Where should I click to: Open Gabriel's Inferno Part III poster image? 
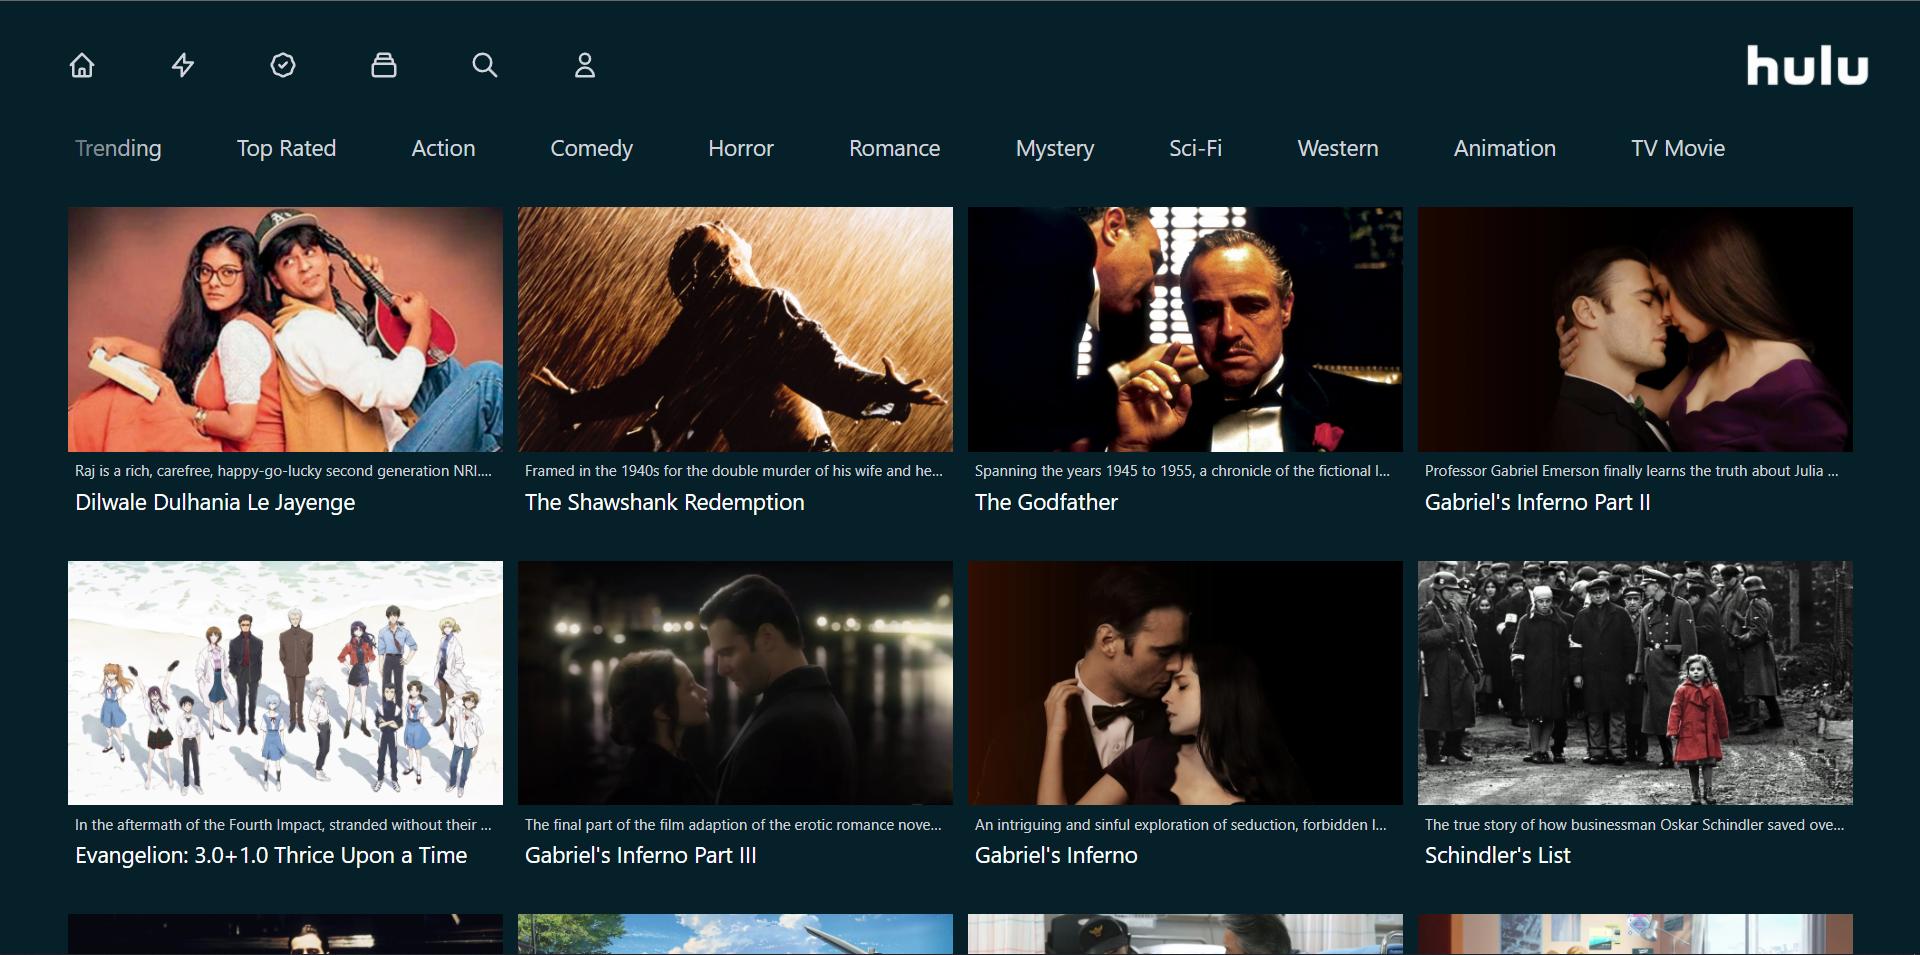click(735, 683)
